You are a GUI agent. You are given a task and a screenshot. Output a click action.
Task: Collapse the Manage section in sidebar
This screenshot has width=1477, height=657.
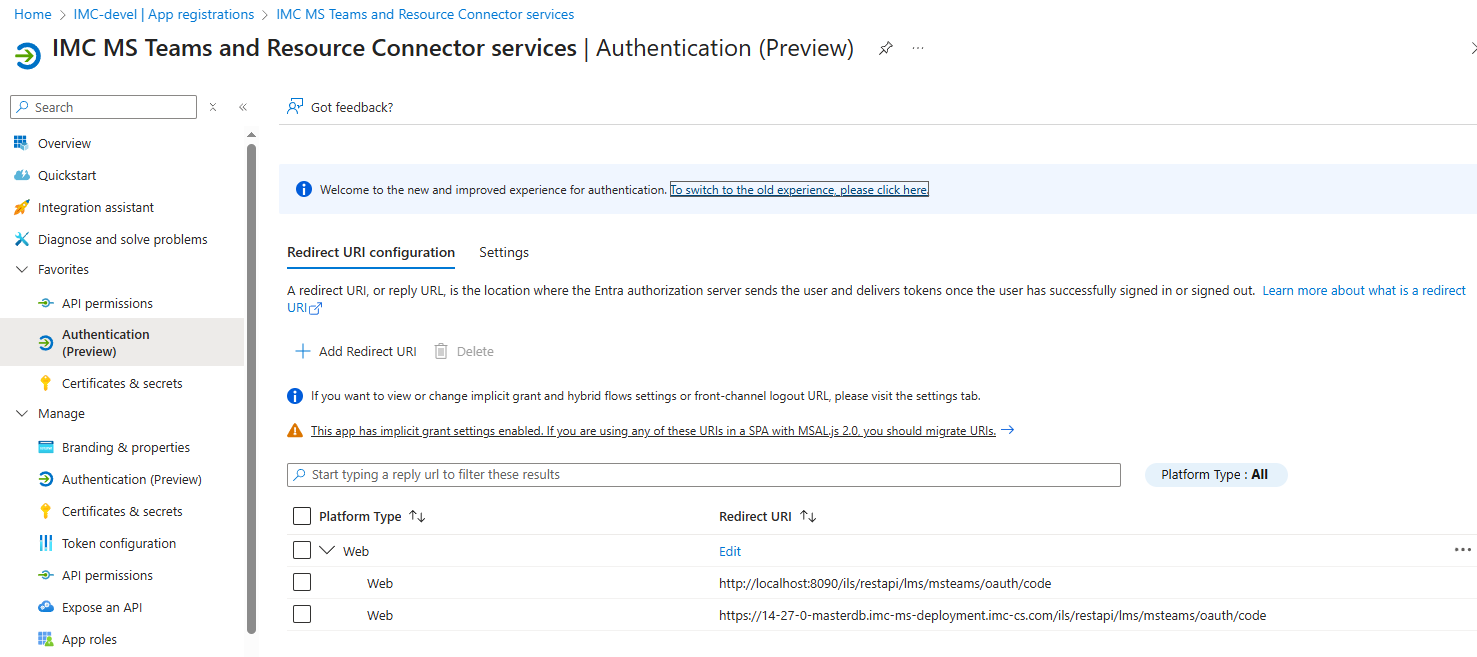pyautogui.click(x=22, y=414)
